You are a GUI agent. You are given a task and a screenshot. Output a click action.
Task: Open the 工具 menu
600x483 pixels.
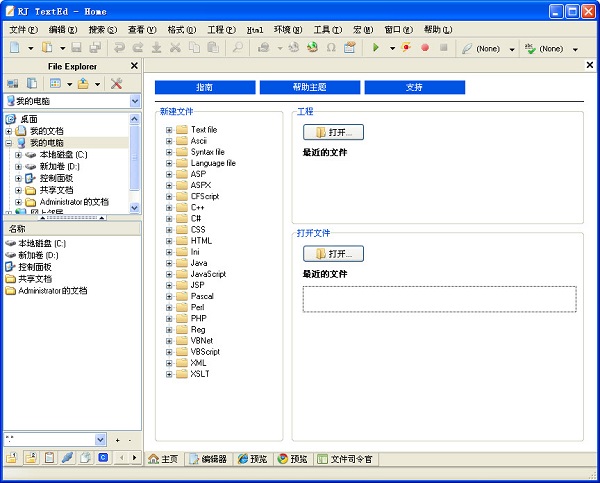coord(326,30)
